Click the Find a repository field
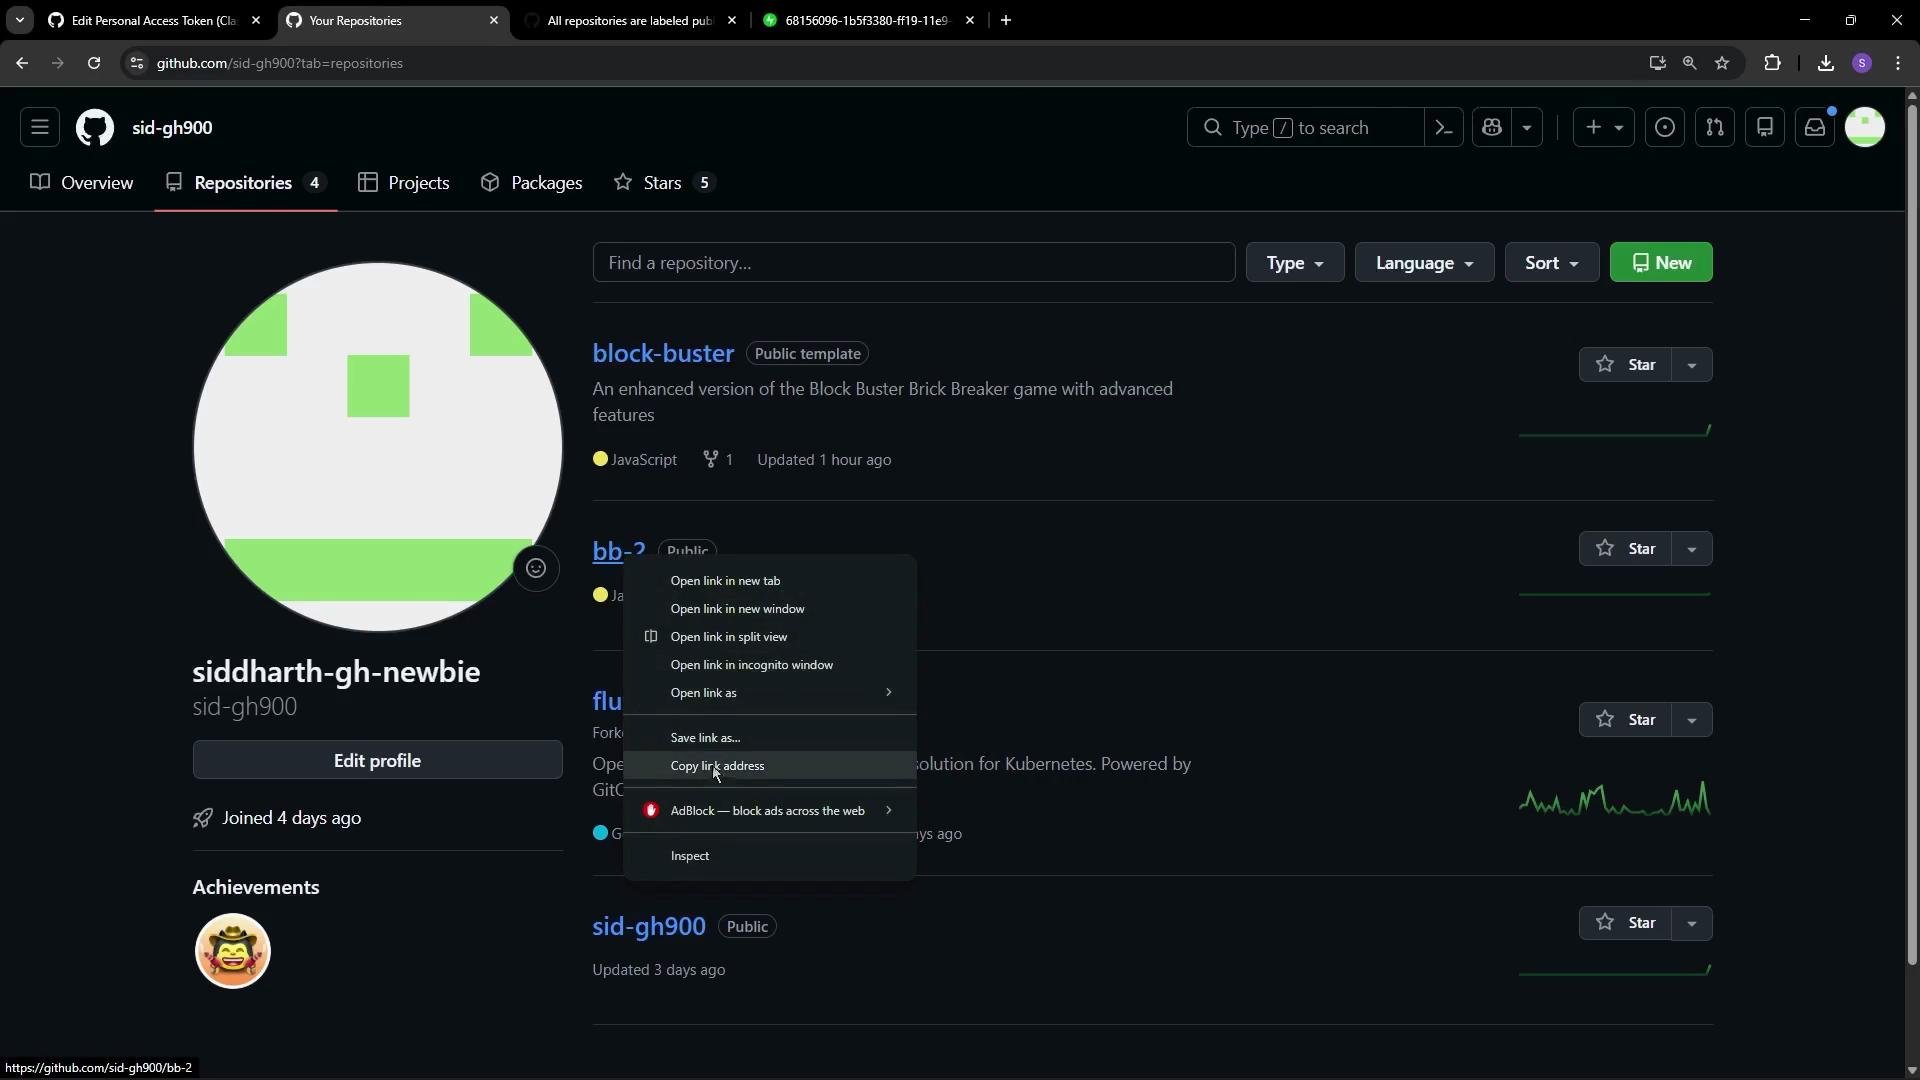1920x1080 pixels. click(x=914, y=262)
